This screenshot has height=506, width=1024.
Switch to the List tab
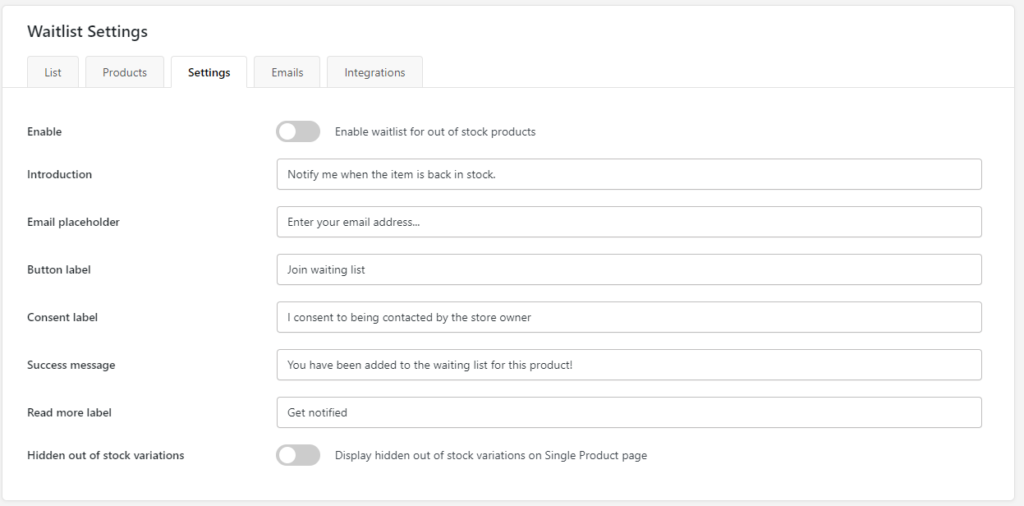point(53,72)
